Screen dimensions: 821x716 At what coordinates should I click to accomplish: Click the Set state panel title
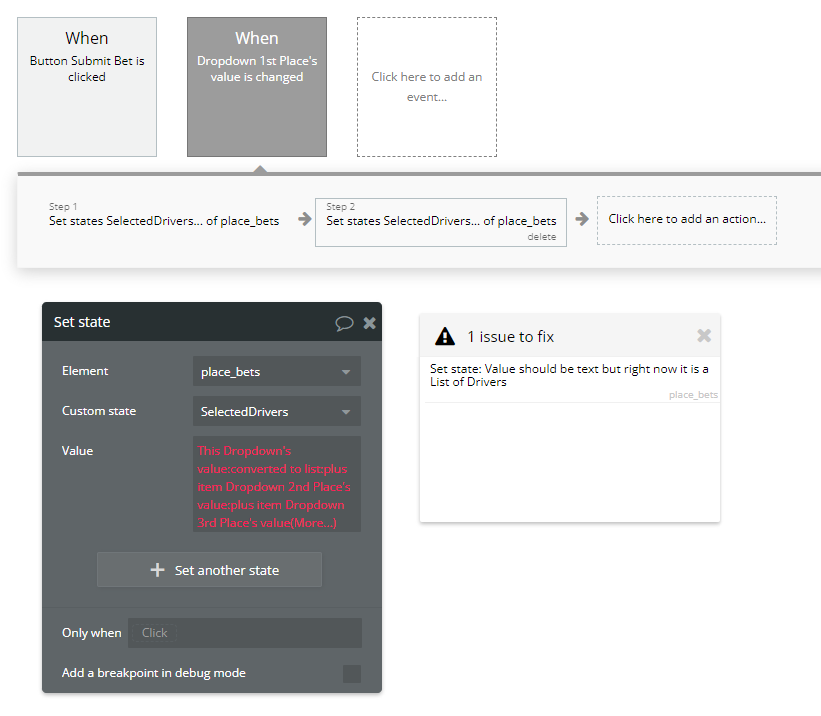(82, 322)
